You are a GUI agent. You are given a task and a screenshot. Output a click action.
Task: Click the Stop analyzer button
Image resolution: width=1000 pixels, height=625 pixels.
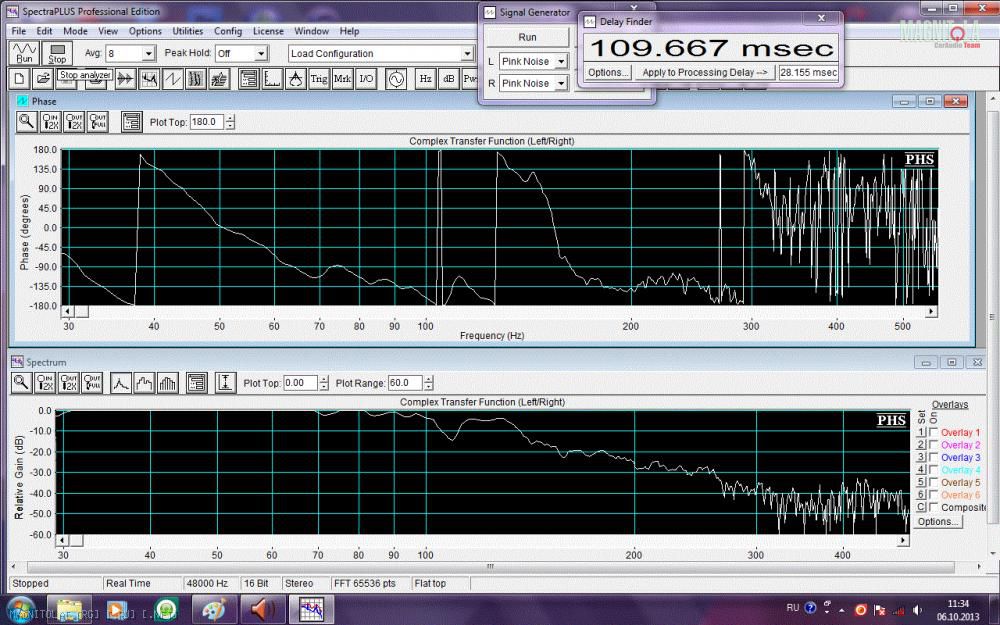(57, 53)
